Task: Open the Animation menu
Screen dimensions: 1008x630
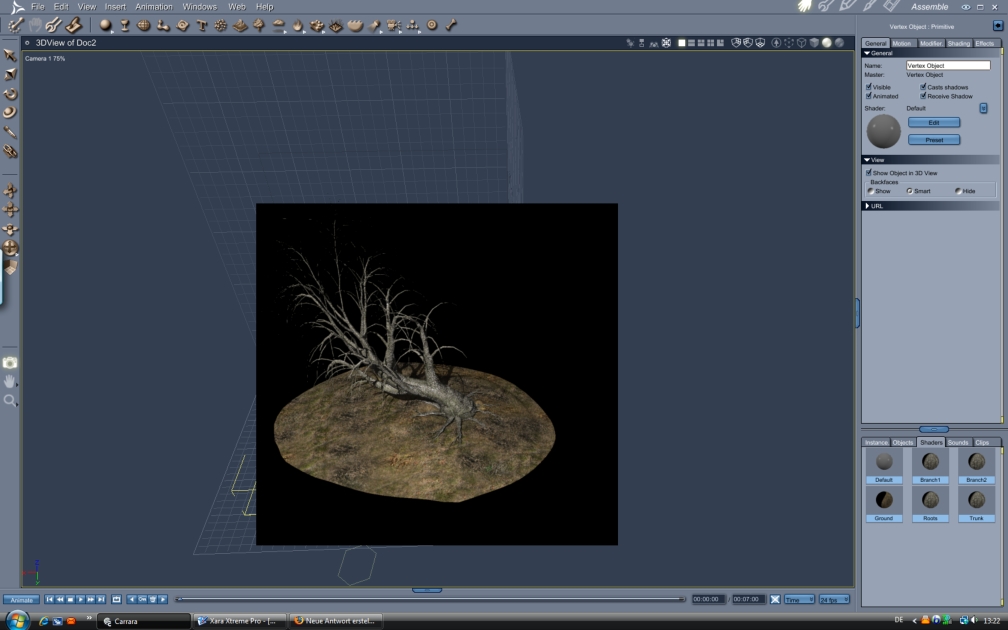Action: tap(154, 7)
